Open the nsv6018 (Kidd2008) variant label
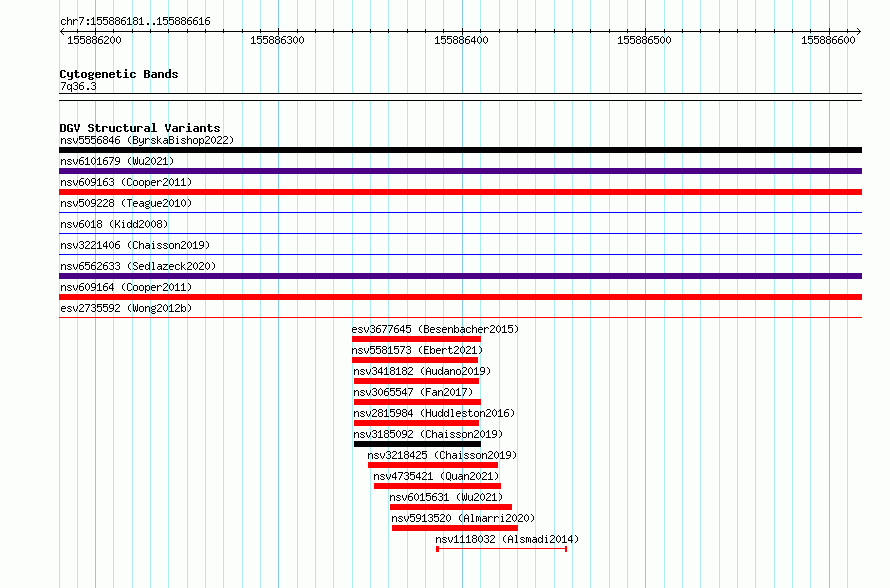 point(114,224)
